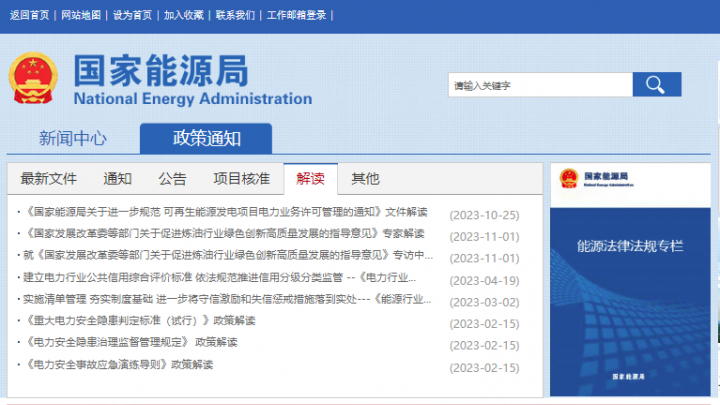720x405 pixels.
Task: Open the 网站地图 link
Action: 81,15
